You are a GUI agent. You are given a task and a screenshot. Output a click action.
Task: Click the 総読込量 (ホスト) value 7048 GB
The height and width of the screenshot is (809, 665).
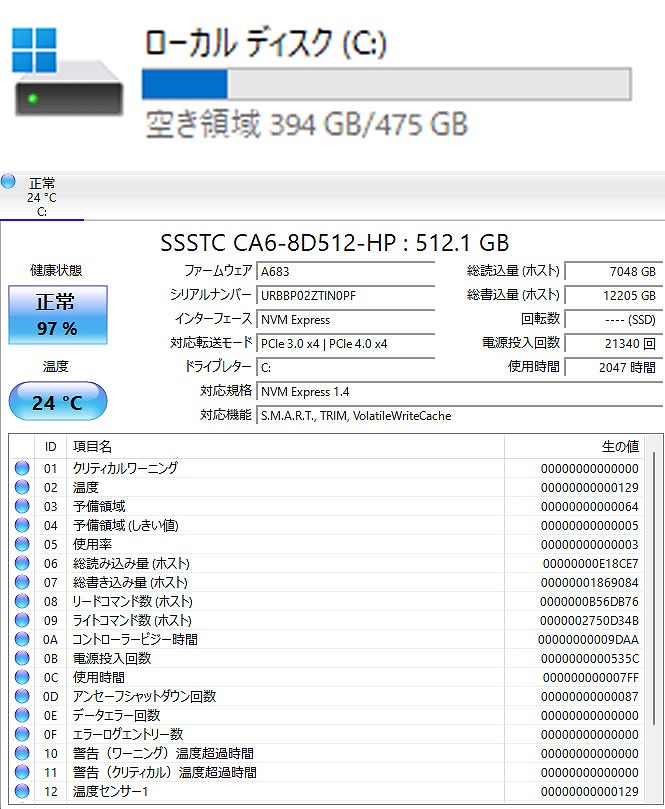[612, 271]
